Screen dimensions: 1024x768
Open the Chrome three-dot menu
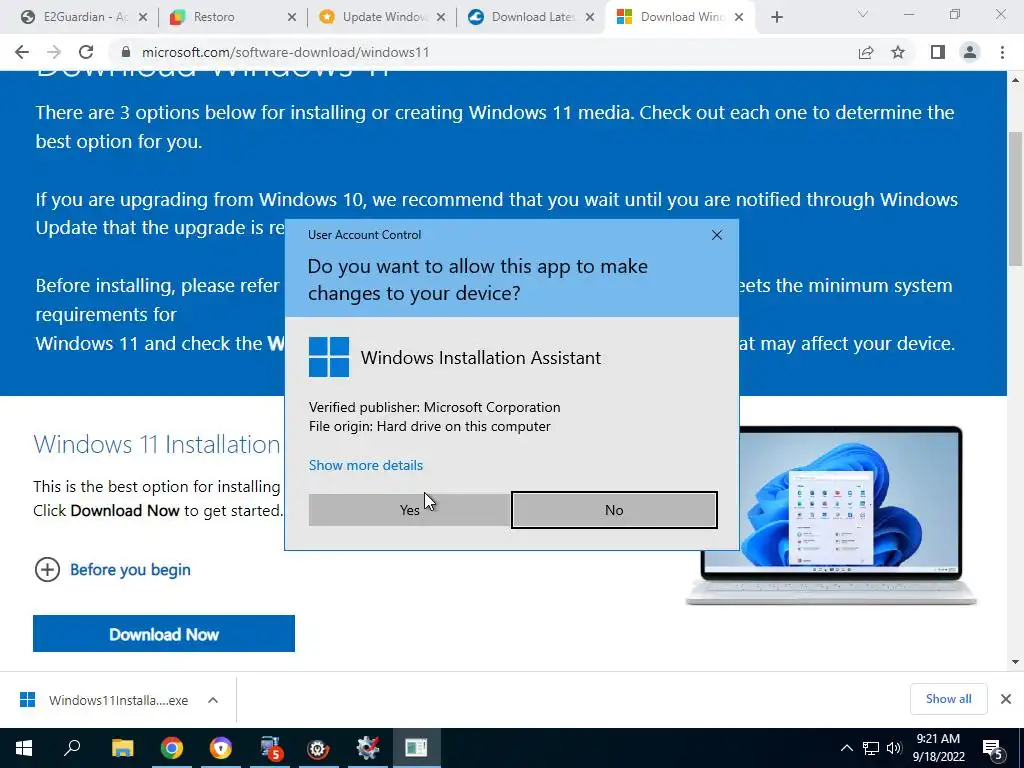(x=1002, y=52)
